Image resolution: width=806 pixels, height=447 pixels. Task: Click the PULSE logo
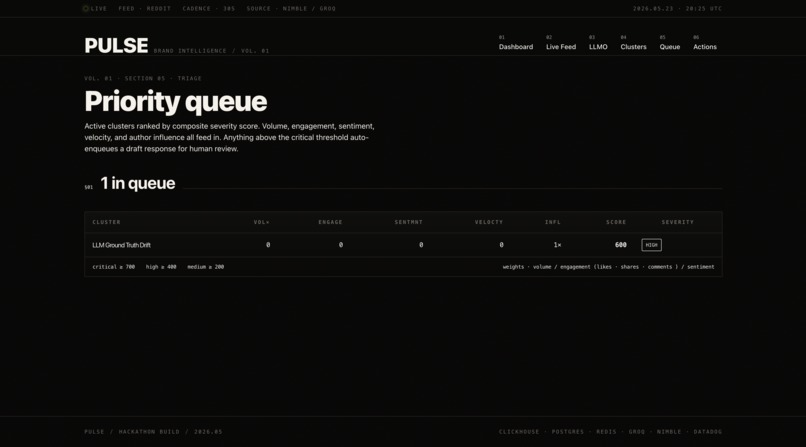pyautogui.click(x=116, y=45)
